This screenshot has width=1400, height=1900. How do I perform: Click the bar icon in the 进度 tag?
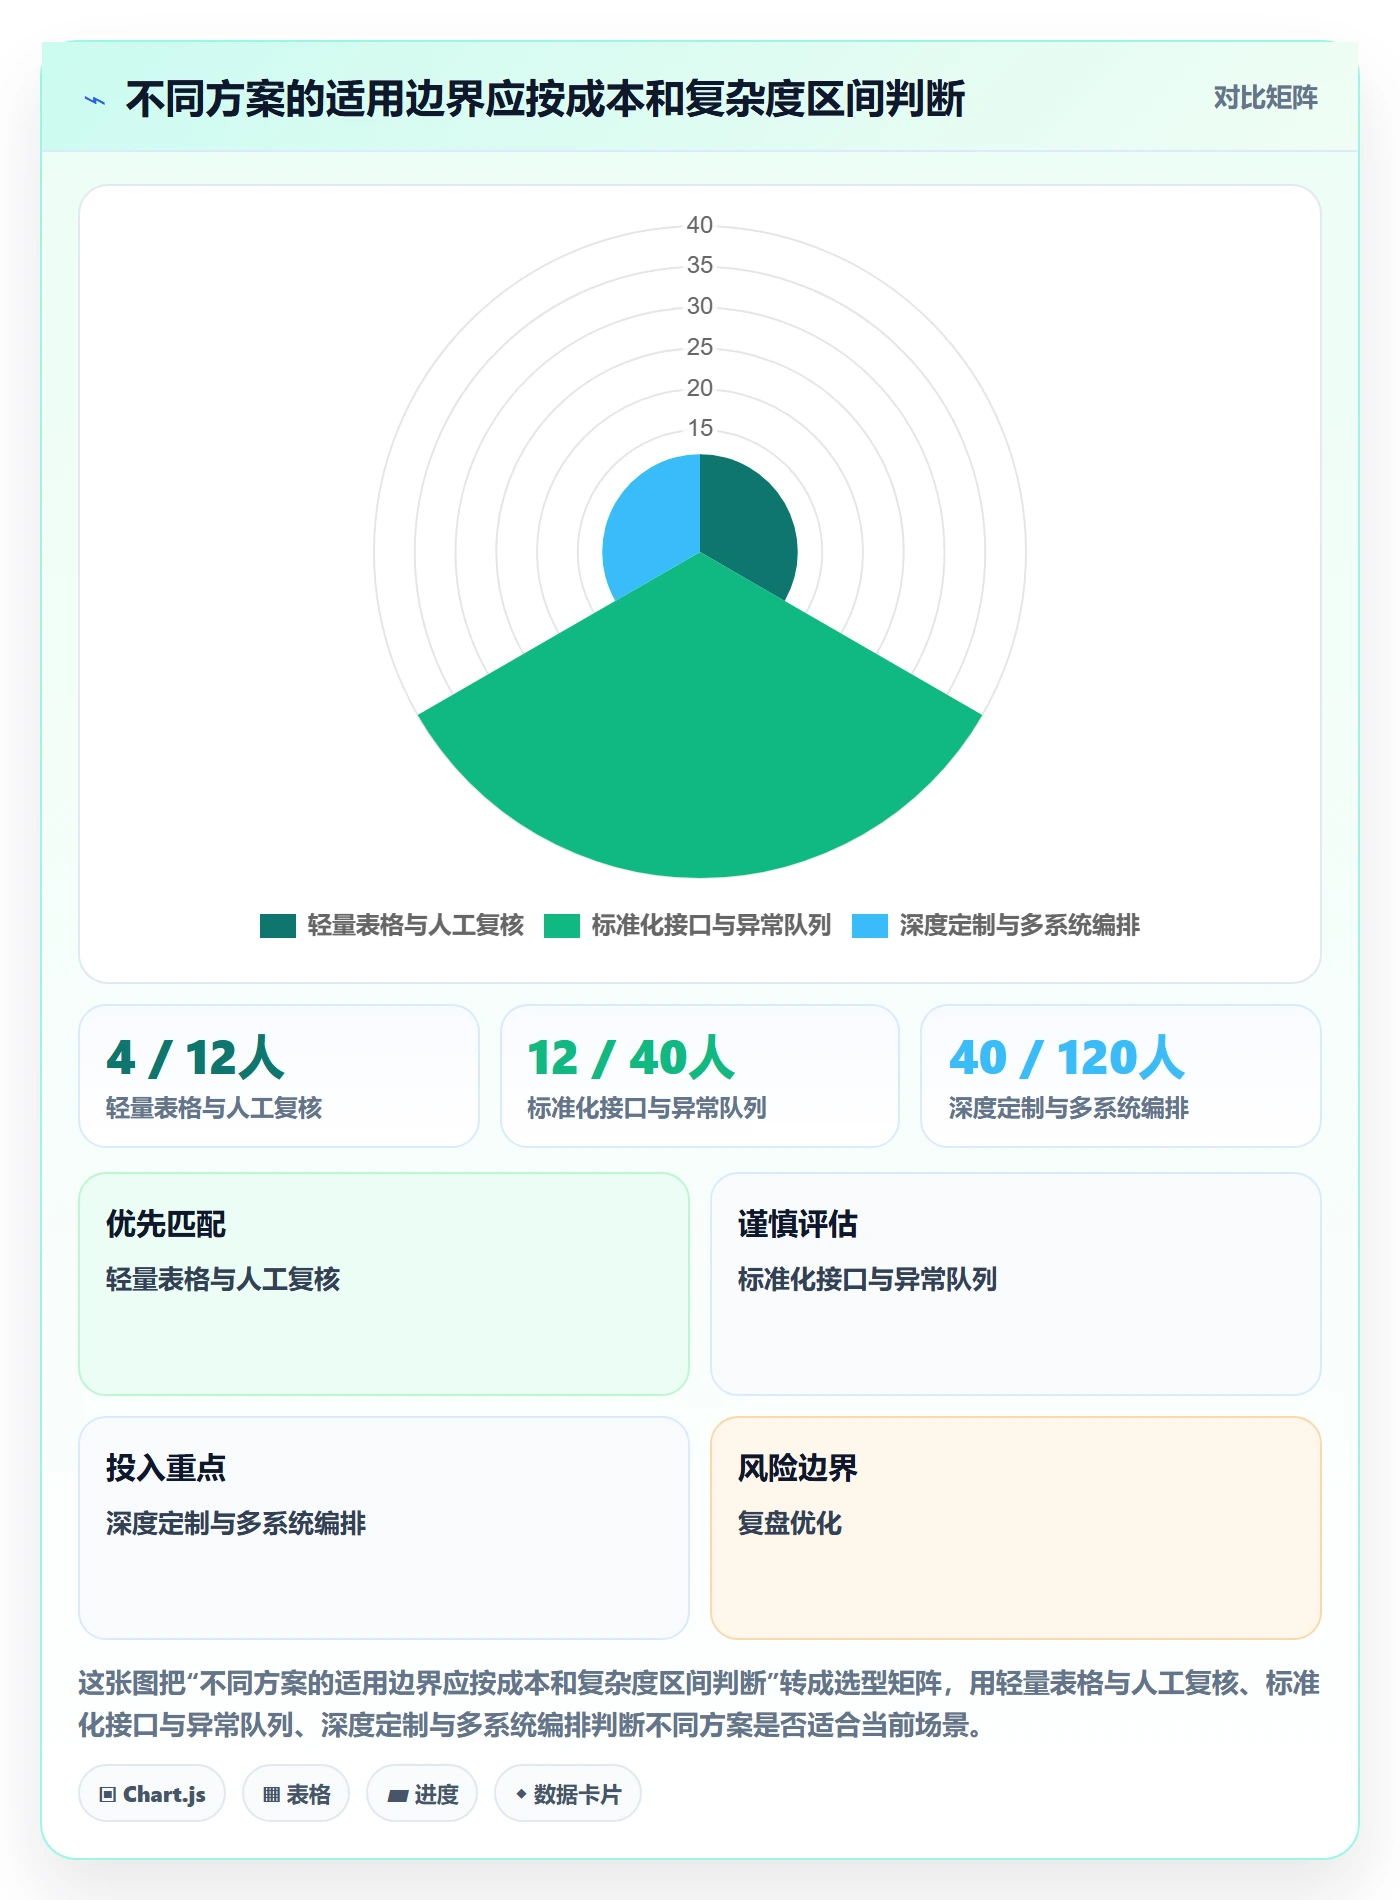(398, 1795)
